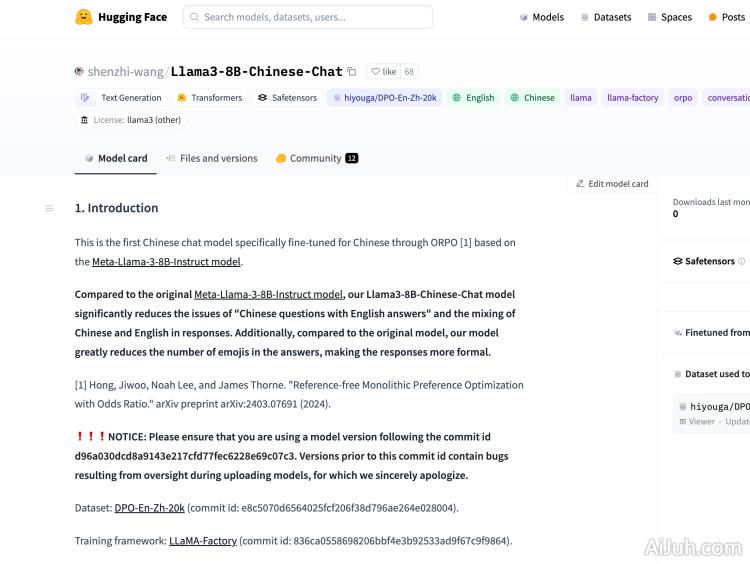Screen dimensions: 750x564
Task: Open the table of contents menu icon
Action: coord(49,208)
